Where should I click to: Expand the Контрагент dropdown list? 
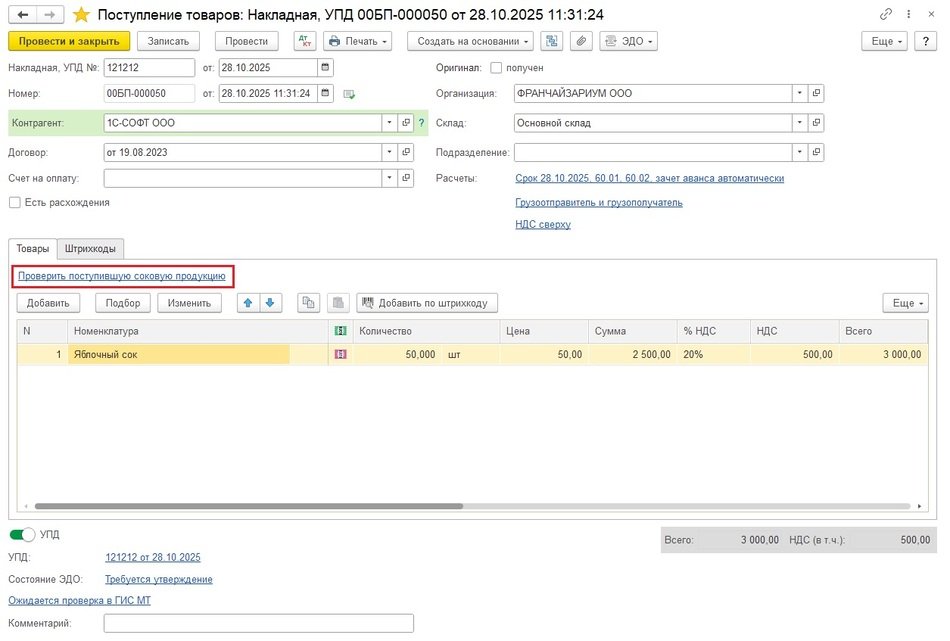coord(389,123)
